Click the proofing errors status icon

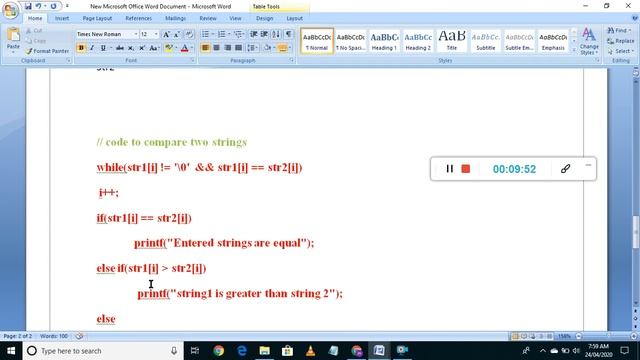[x=79, y=336]
